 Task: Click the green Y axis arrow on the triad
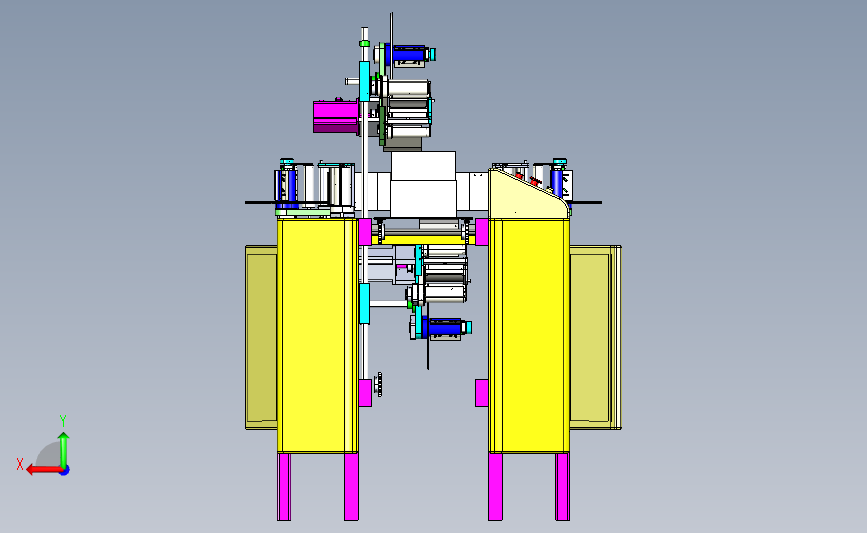(64, 451)
